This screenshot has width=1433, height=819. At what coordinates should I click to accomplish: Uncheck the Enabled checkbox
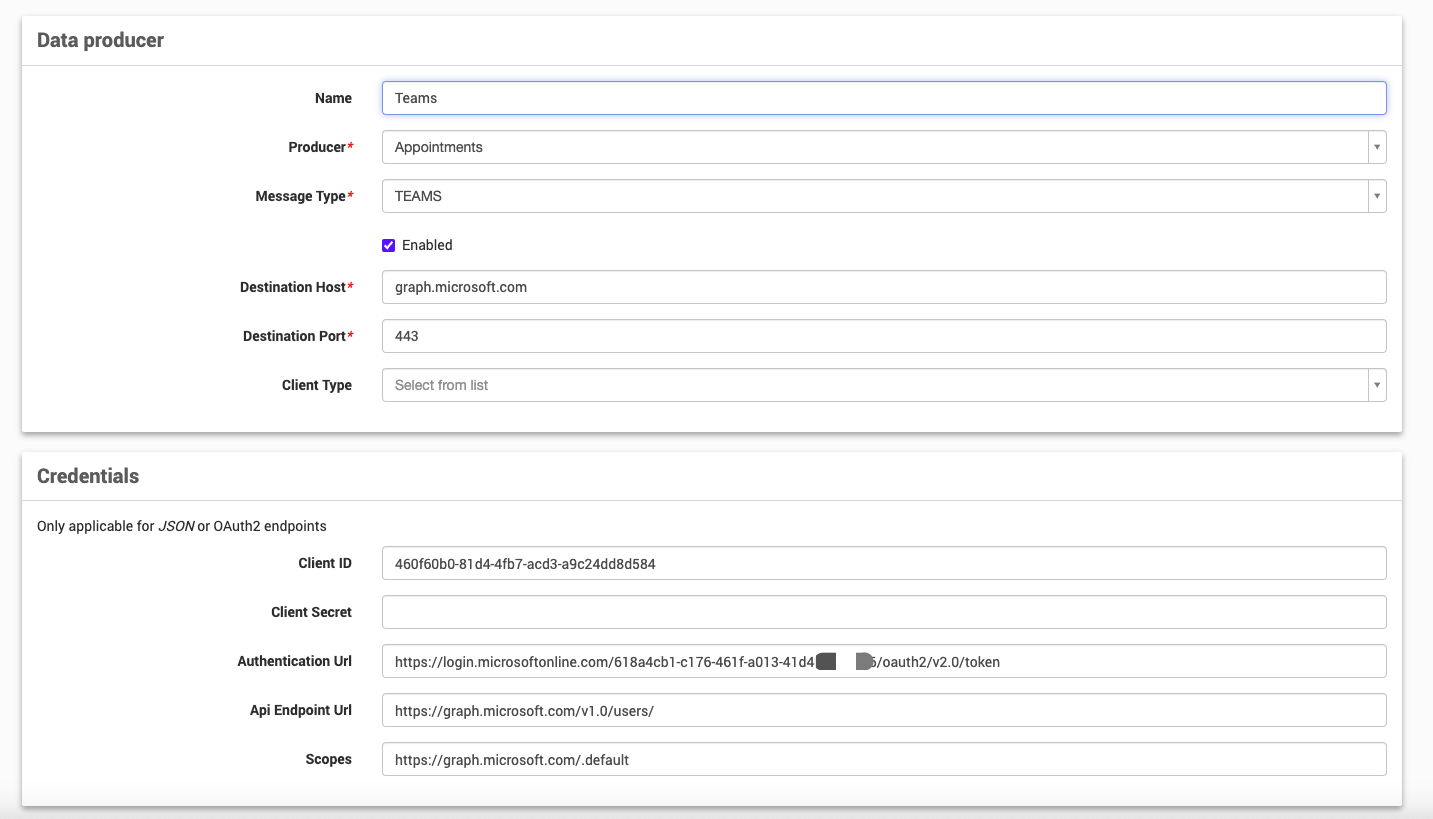click(389, 245)
